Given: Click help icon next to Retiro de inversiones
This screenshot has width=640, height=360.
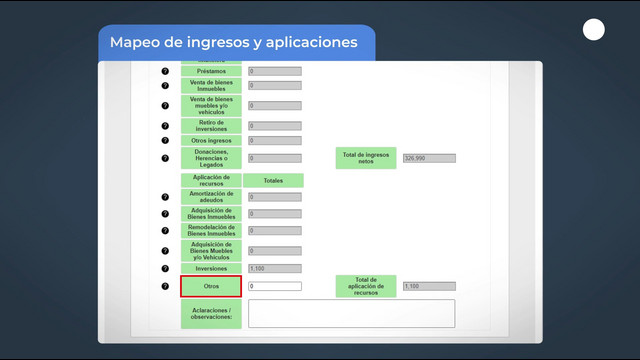Looking at the screenshot, I should point(165,126).
